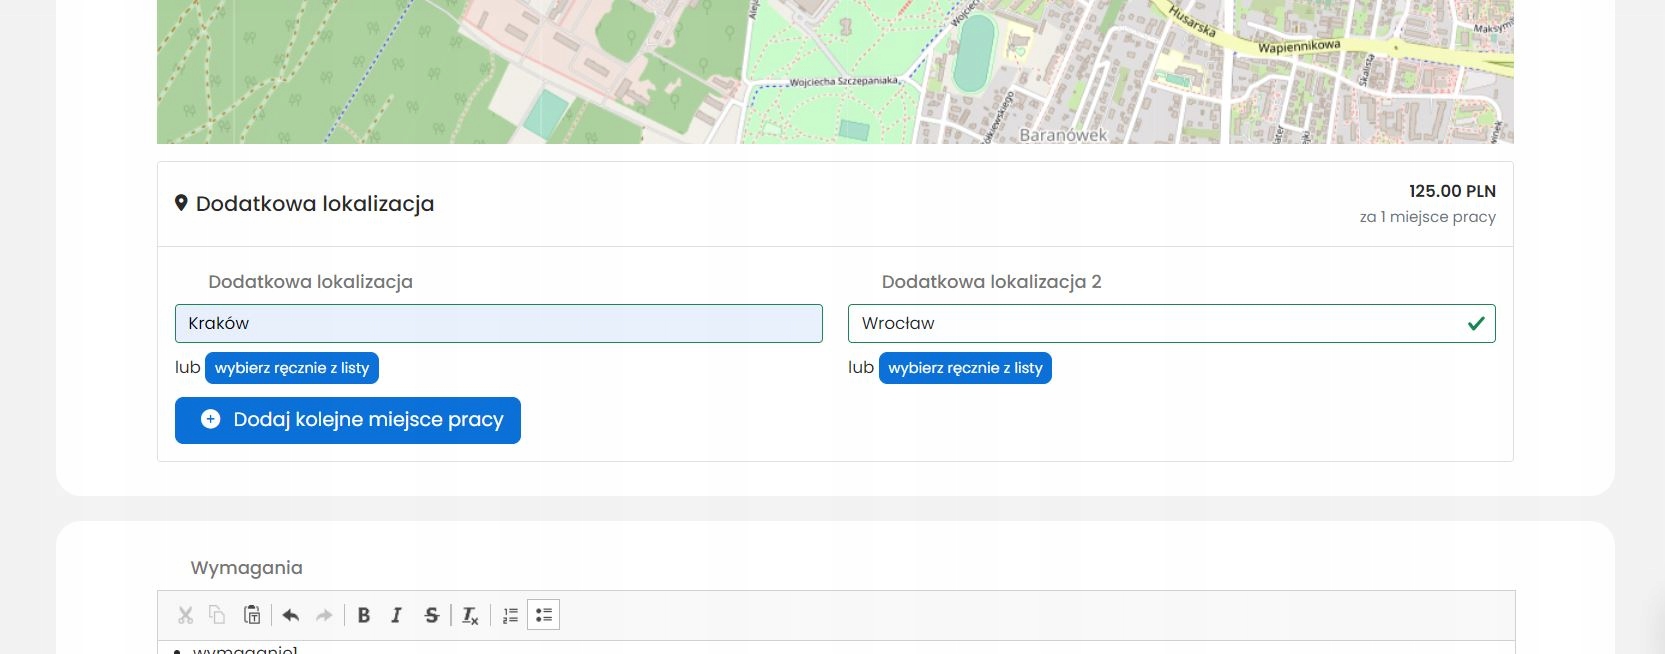Click the Paste icon in editor toolbar
Viewport: 1665px width, 654px height.
(x=252, y=615)
